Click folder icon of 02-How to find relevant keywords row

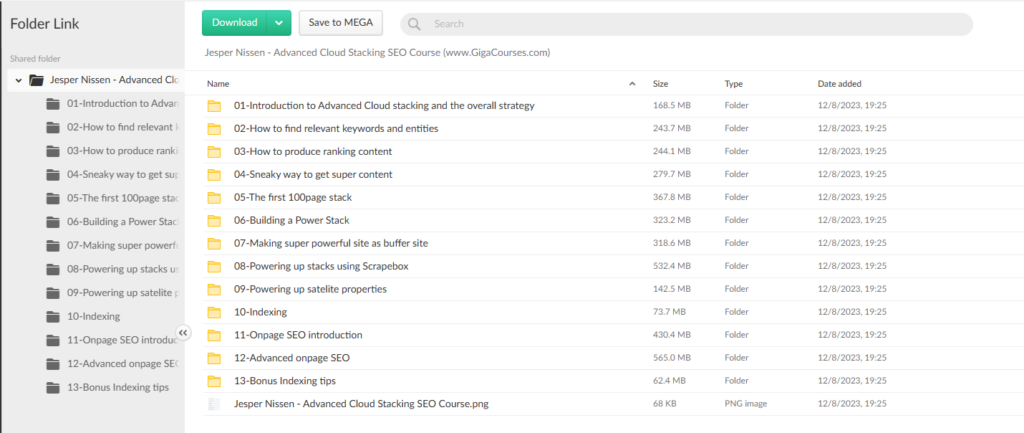pyautogui.click(x=214, y=129)
